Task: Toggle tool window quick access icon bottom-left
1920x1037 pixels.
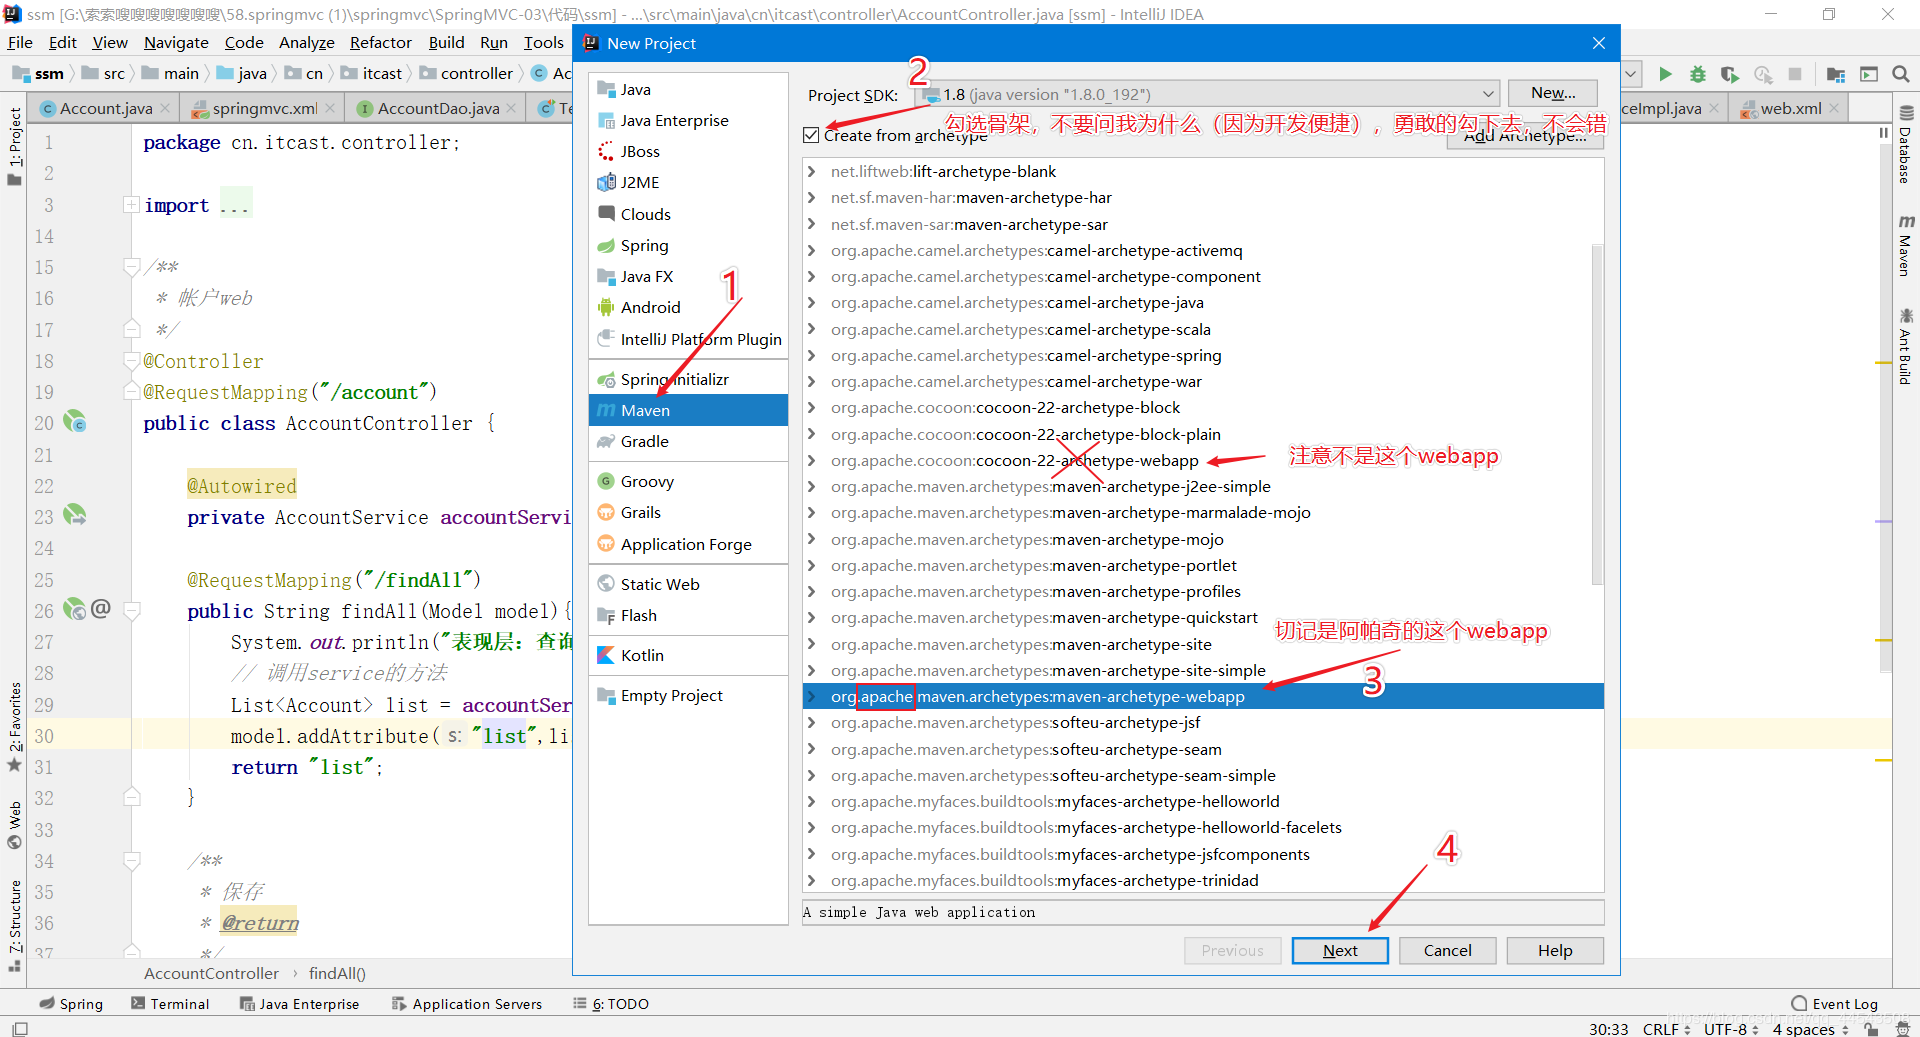Action: (20, 1028)
